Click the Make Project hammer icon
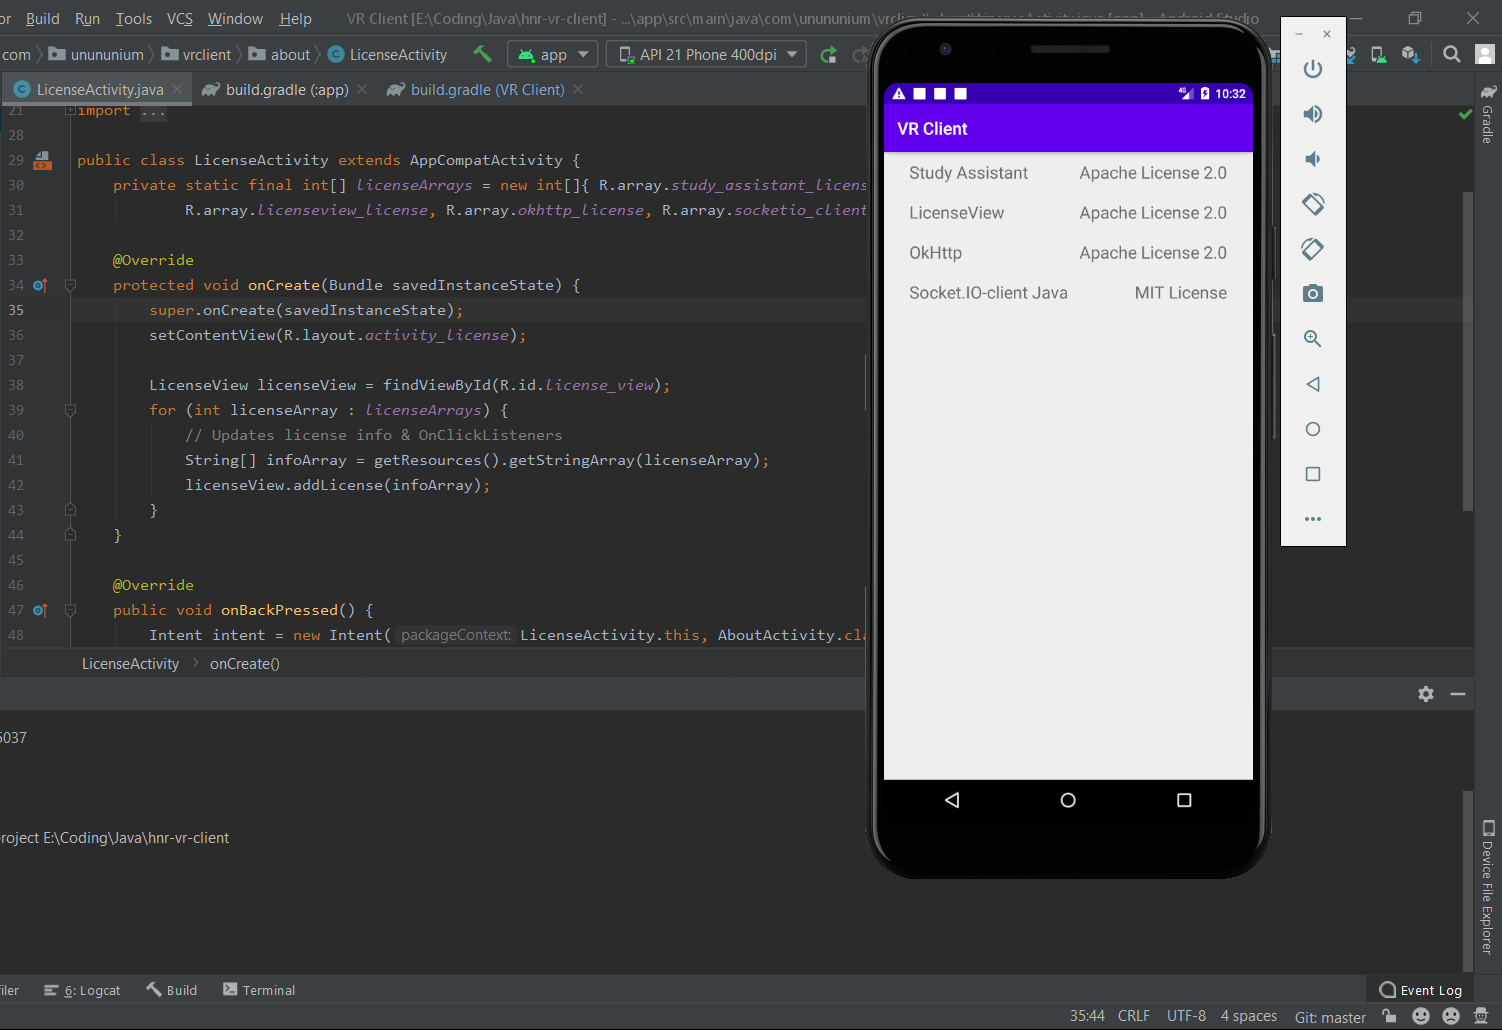Screen dimensions: 1502x1030 pyautogui.click(x=482, y=54)
